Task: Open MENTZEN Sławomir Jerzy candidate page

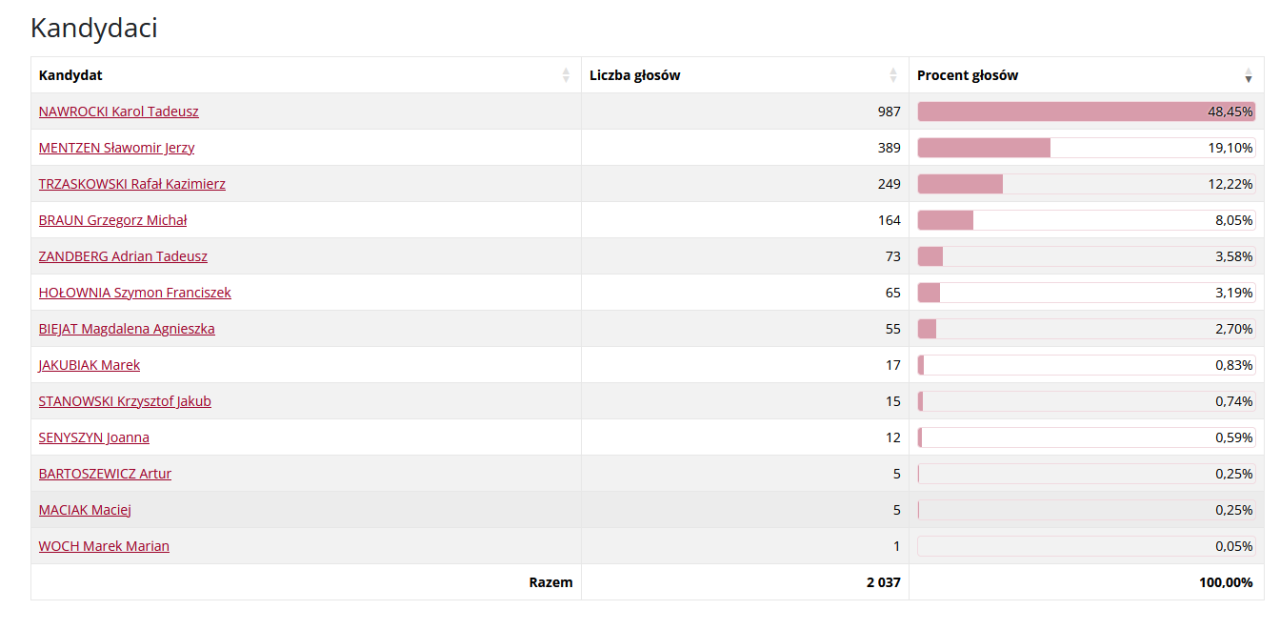Action: [x=116, y=147]
